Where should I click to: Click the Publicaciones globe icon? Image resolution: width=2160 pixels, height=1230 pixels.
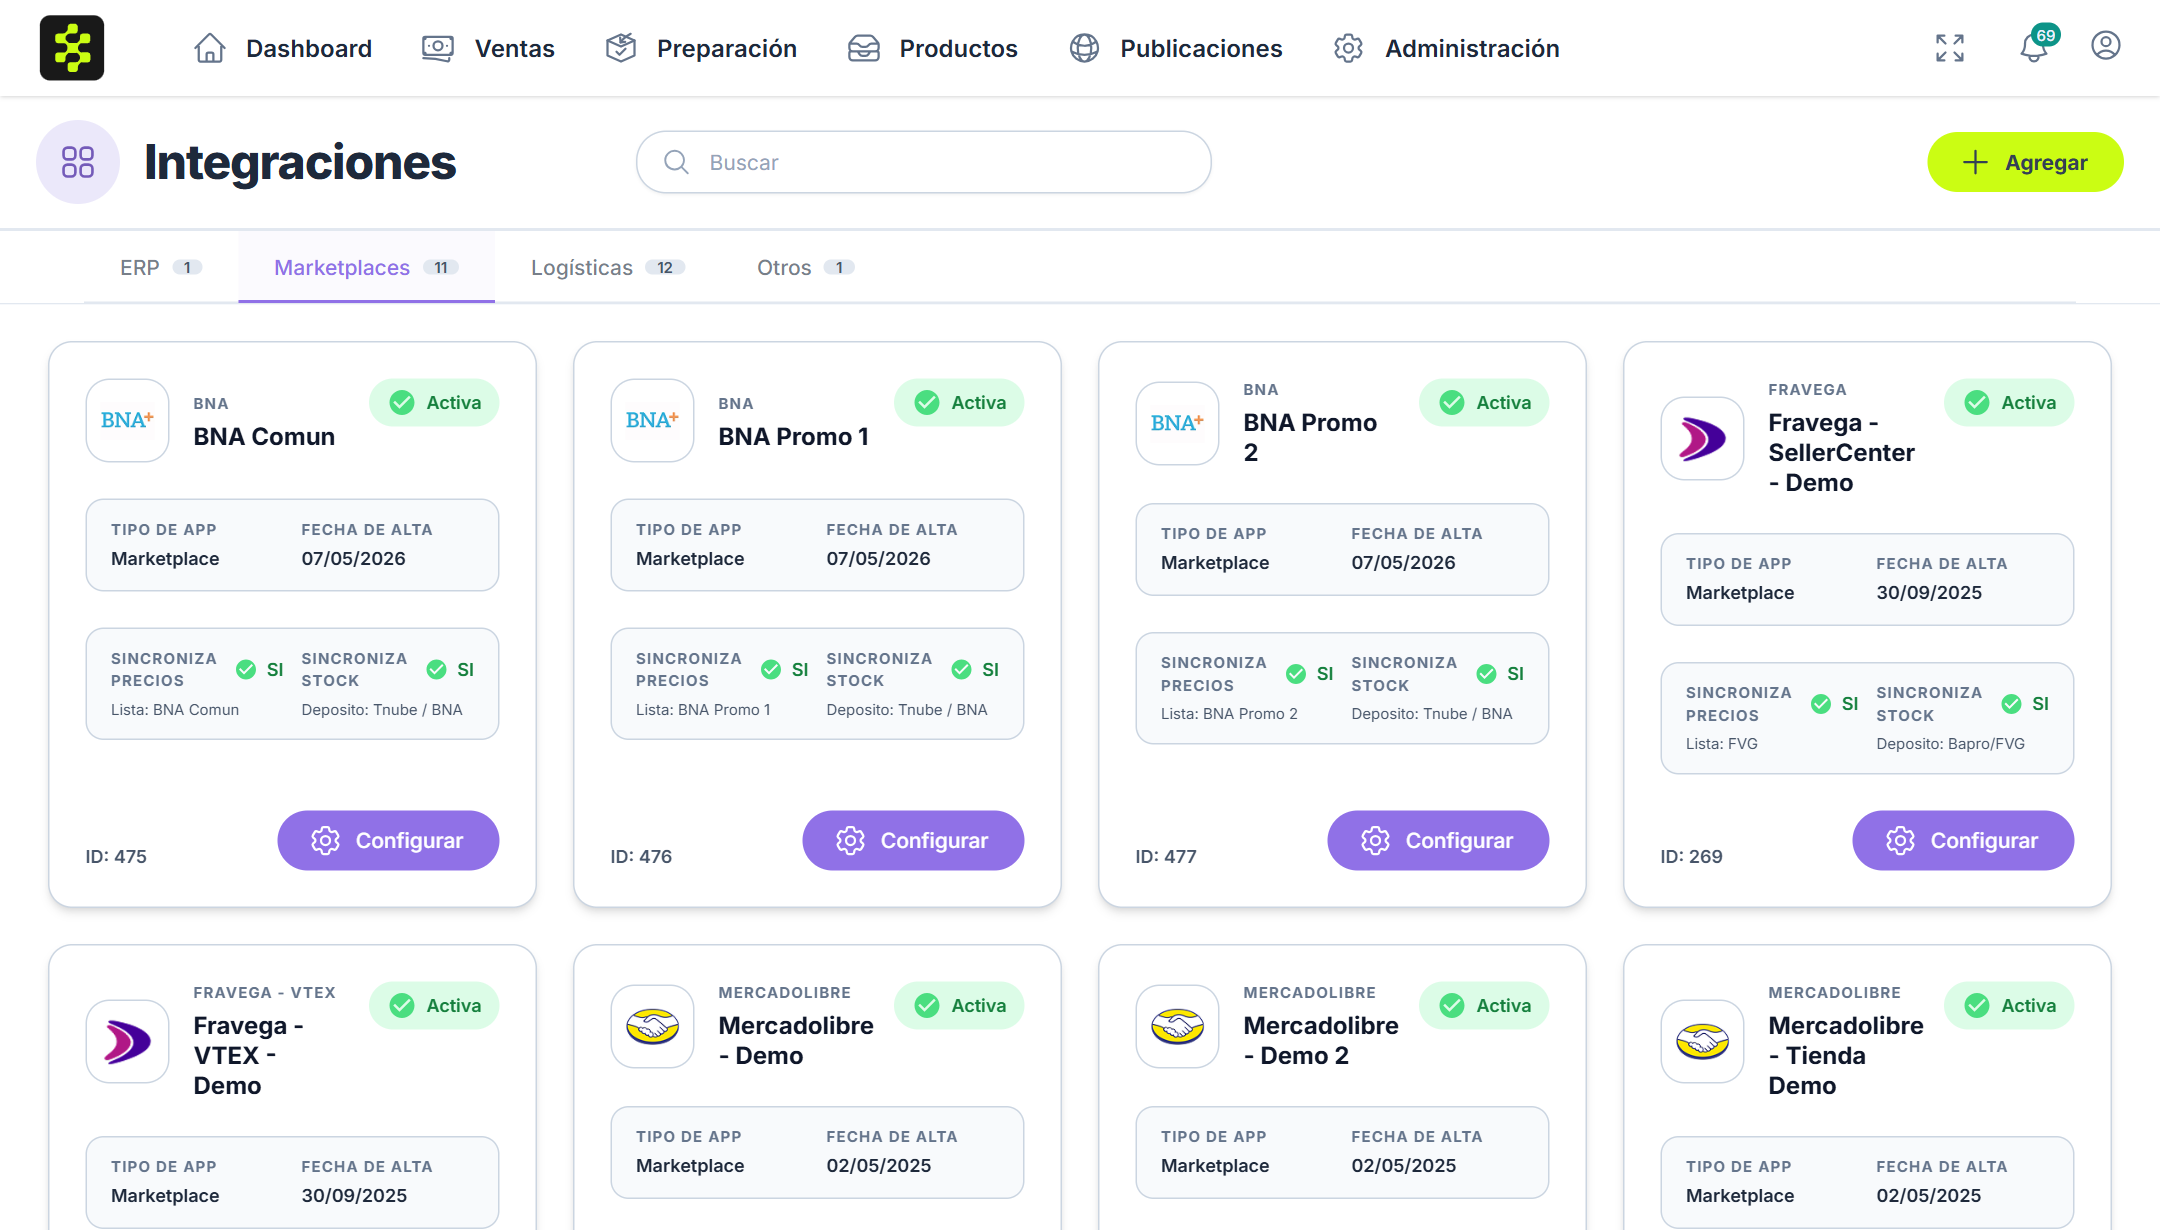(1085, 48)
